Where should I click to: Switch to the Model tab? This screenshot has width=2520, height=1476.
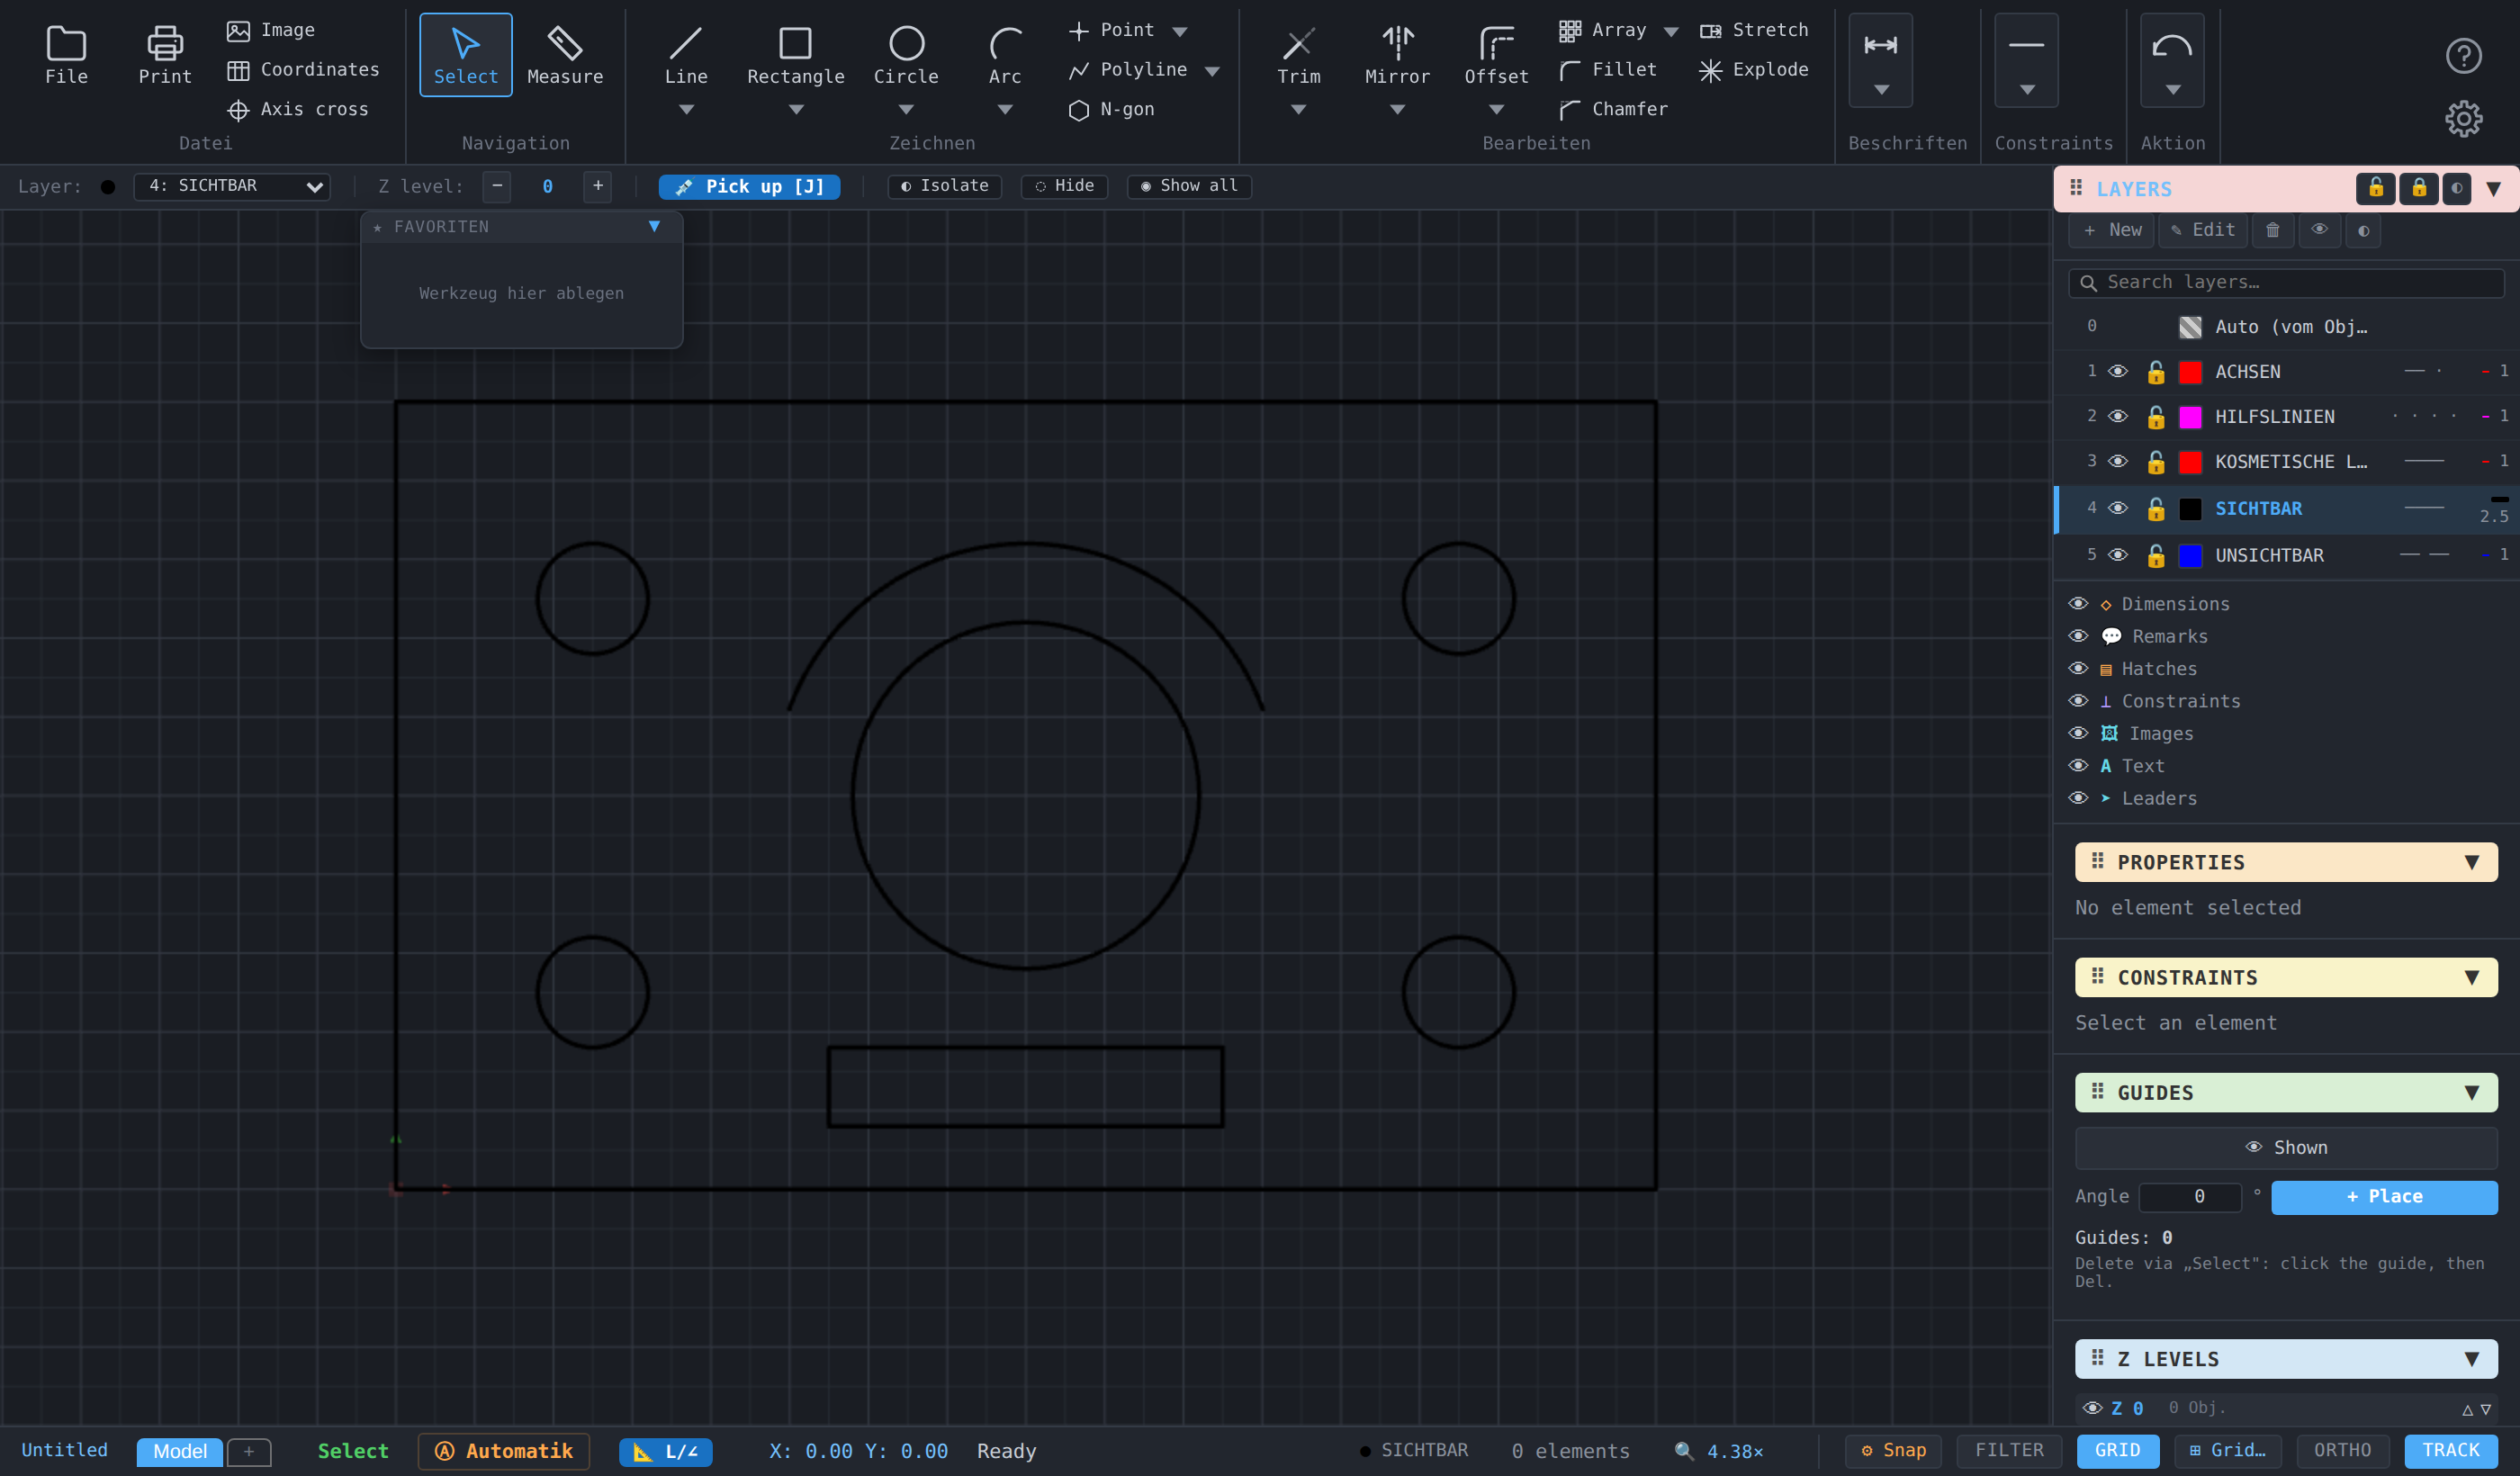[x=180, y=1451]
